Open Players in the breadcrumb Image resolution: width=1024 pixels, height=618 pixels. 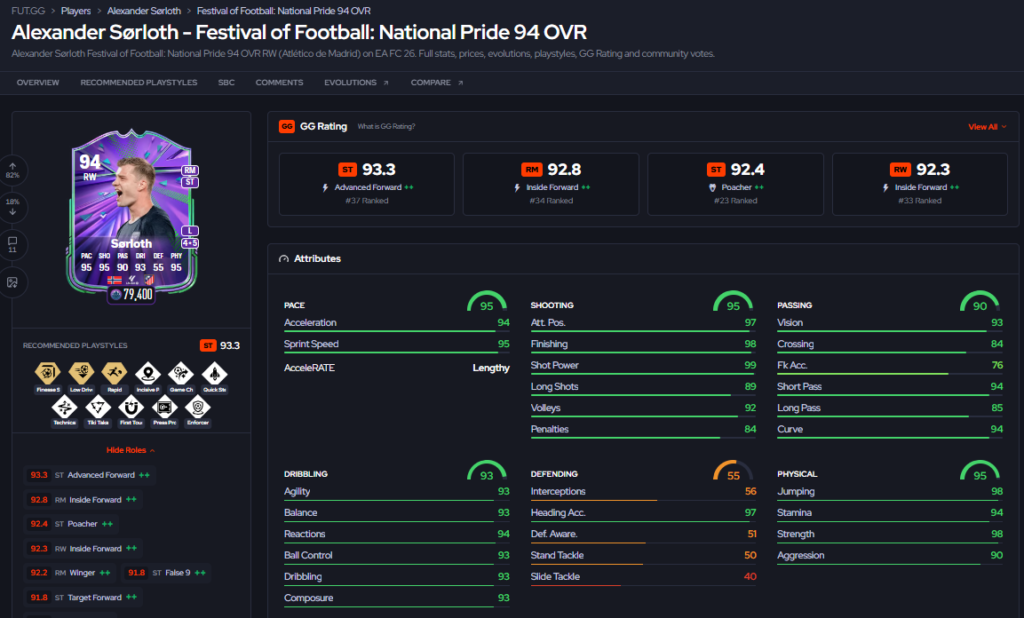[x=76, y=11]
